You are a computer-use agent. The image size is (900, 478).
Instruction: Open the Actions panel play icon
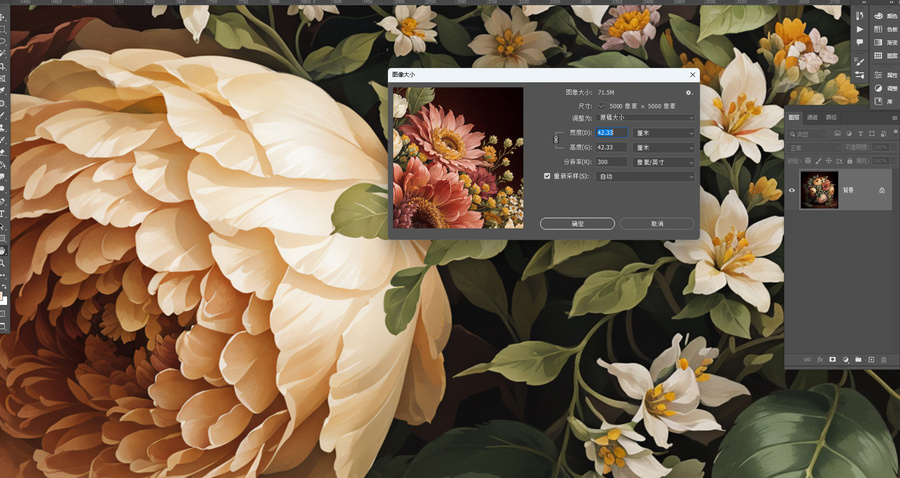pos(860,29)
